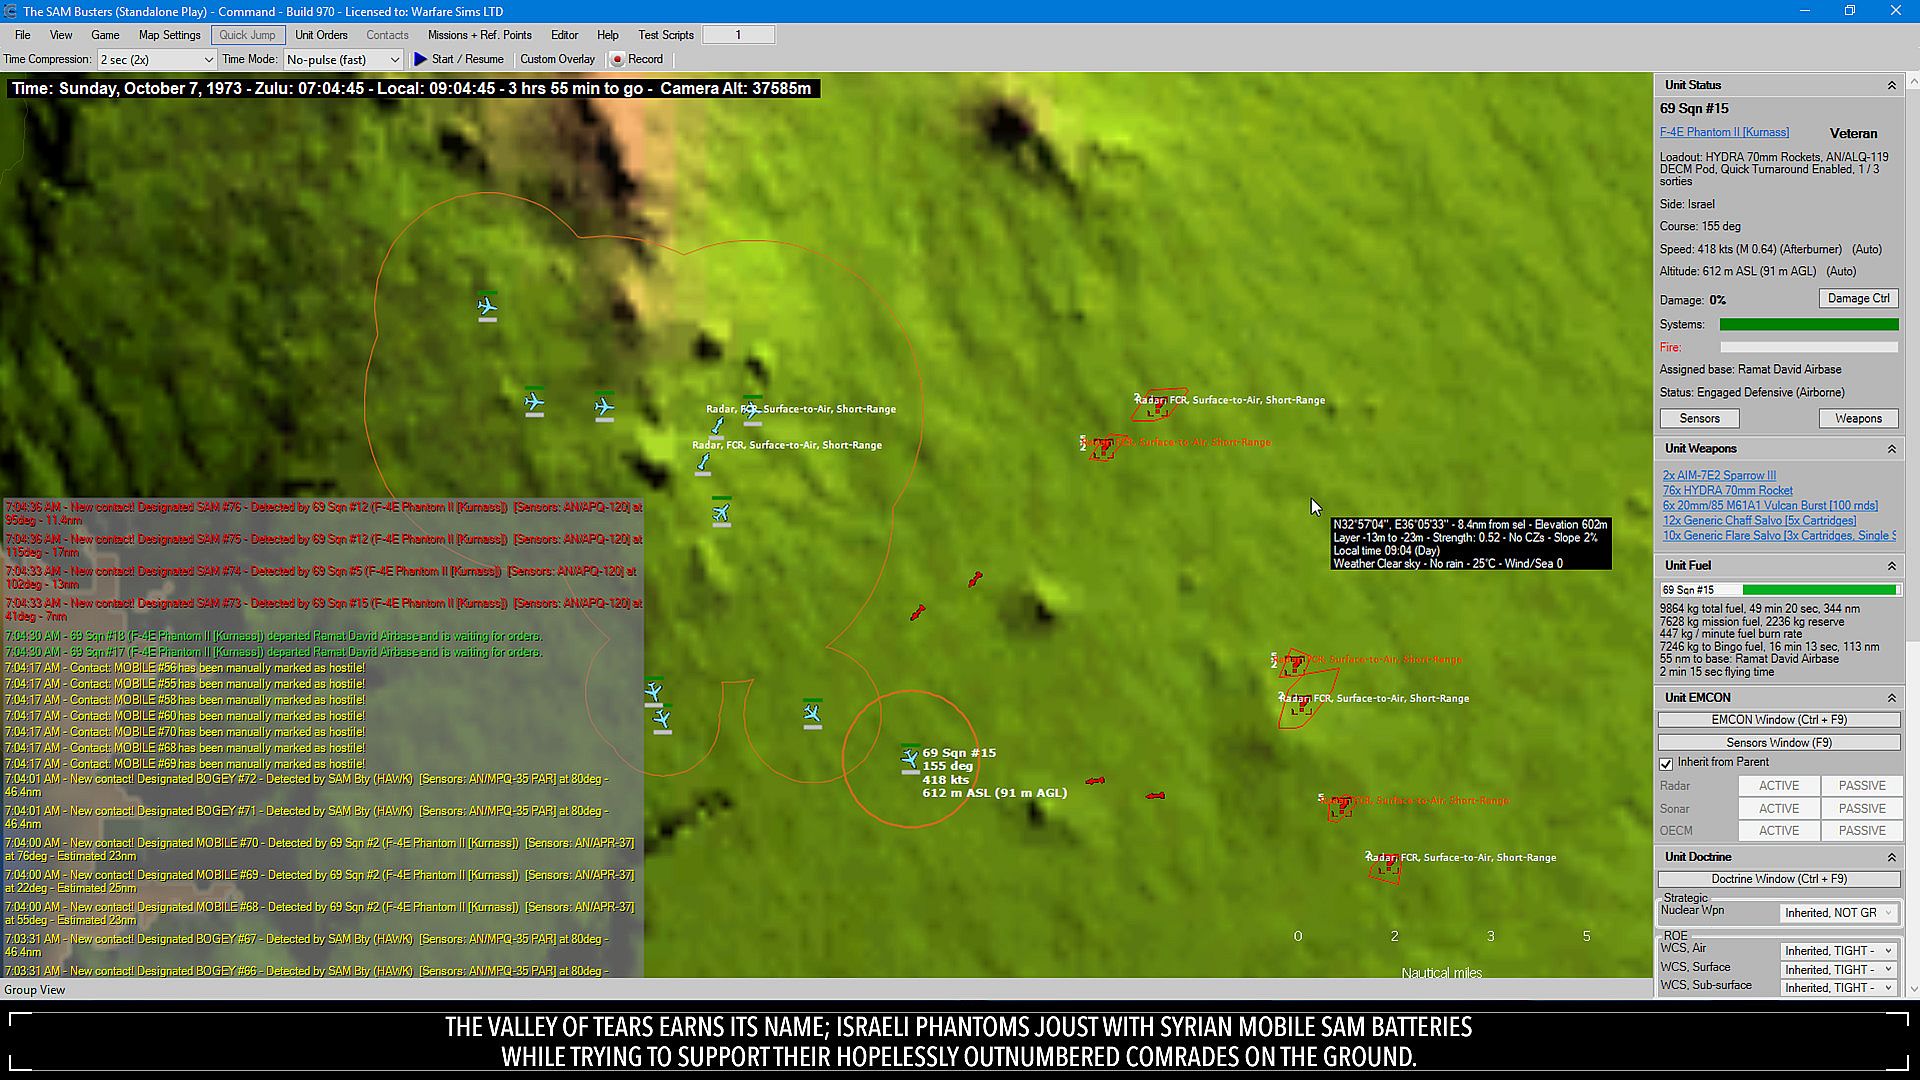Click the red Record icon
Viewport: 1920px width, 1080px height.
click(x=617, y=59)
